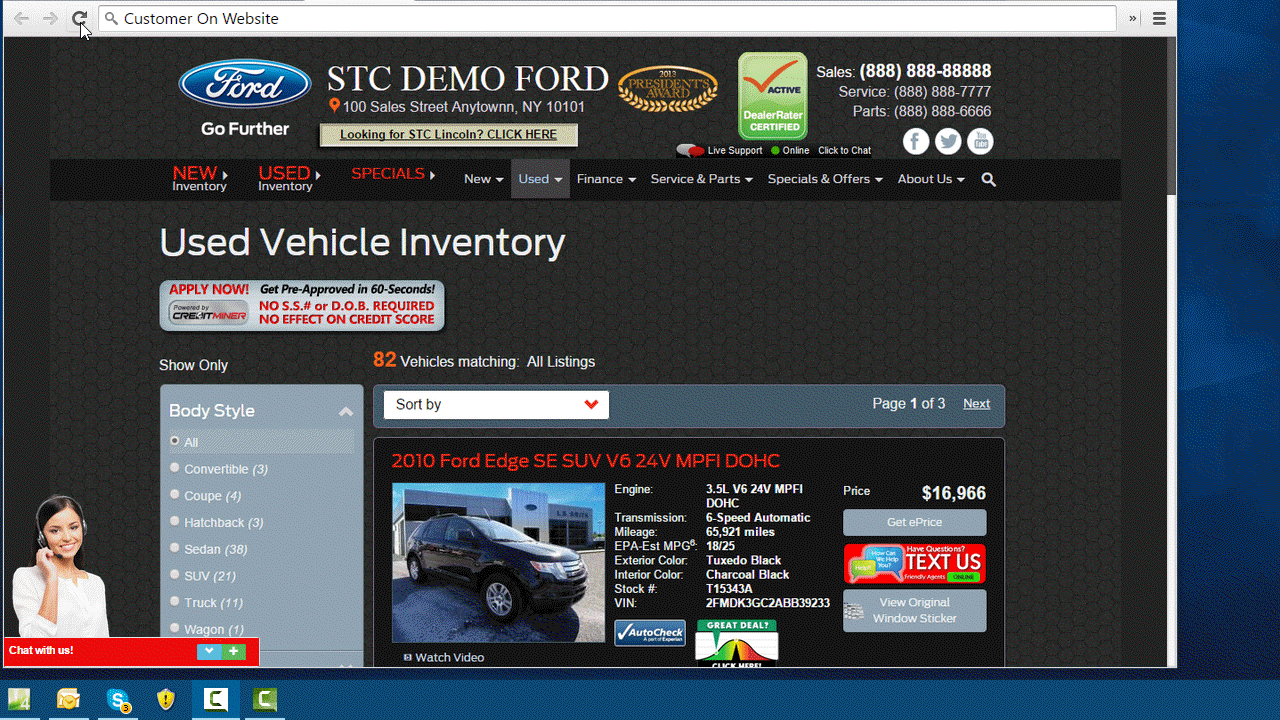Image resolution: width=1280 pixels, height=720 pixels.
Task: Open the Facebook social icon
Action: click(x=916, y=142)
